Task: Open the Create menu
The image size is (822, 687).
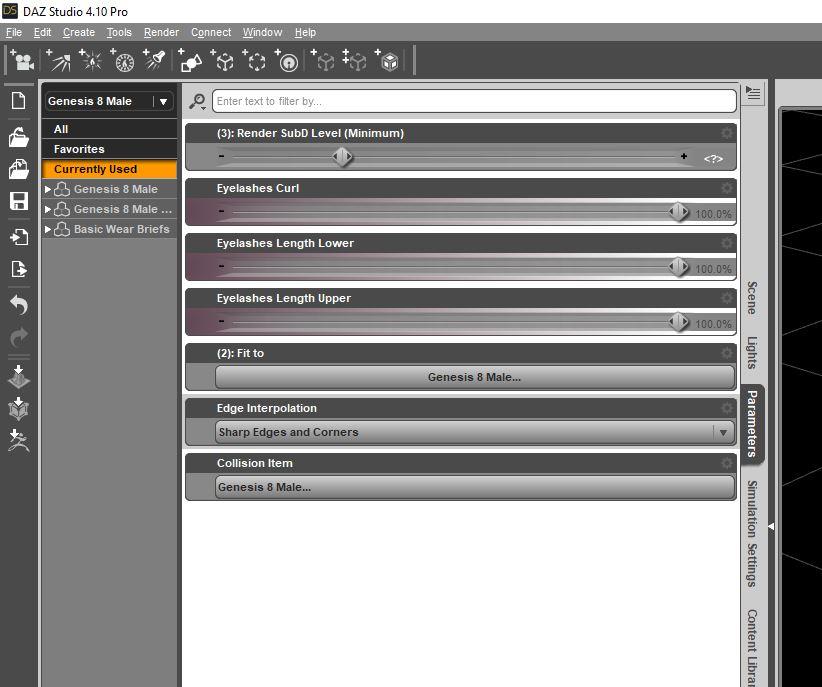Action: 79,33
